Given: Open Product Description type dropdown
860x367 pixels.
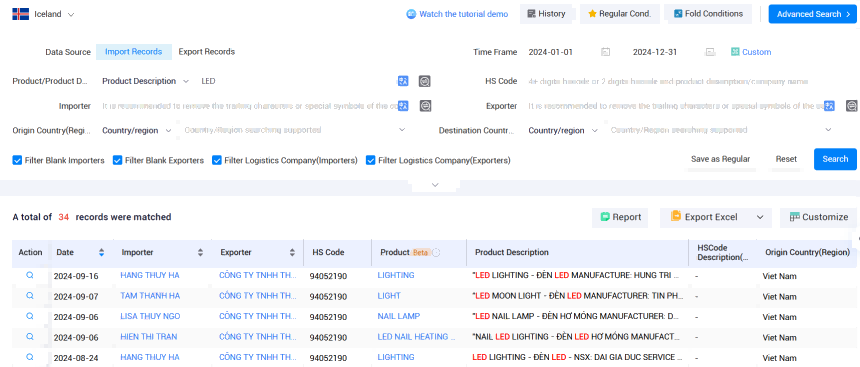Looking at the screenshot, I should pos(145,81).
